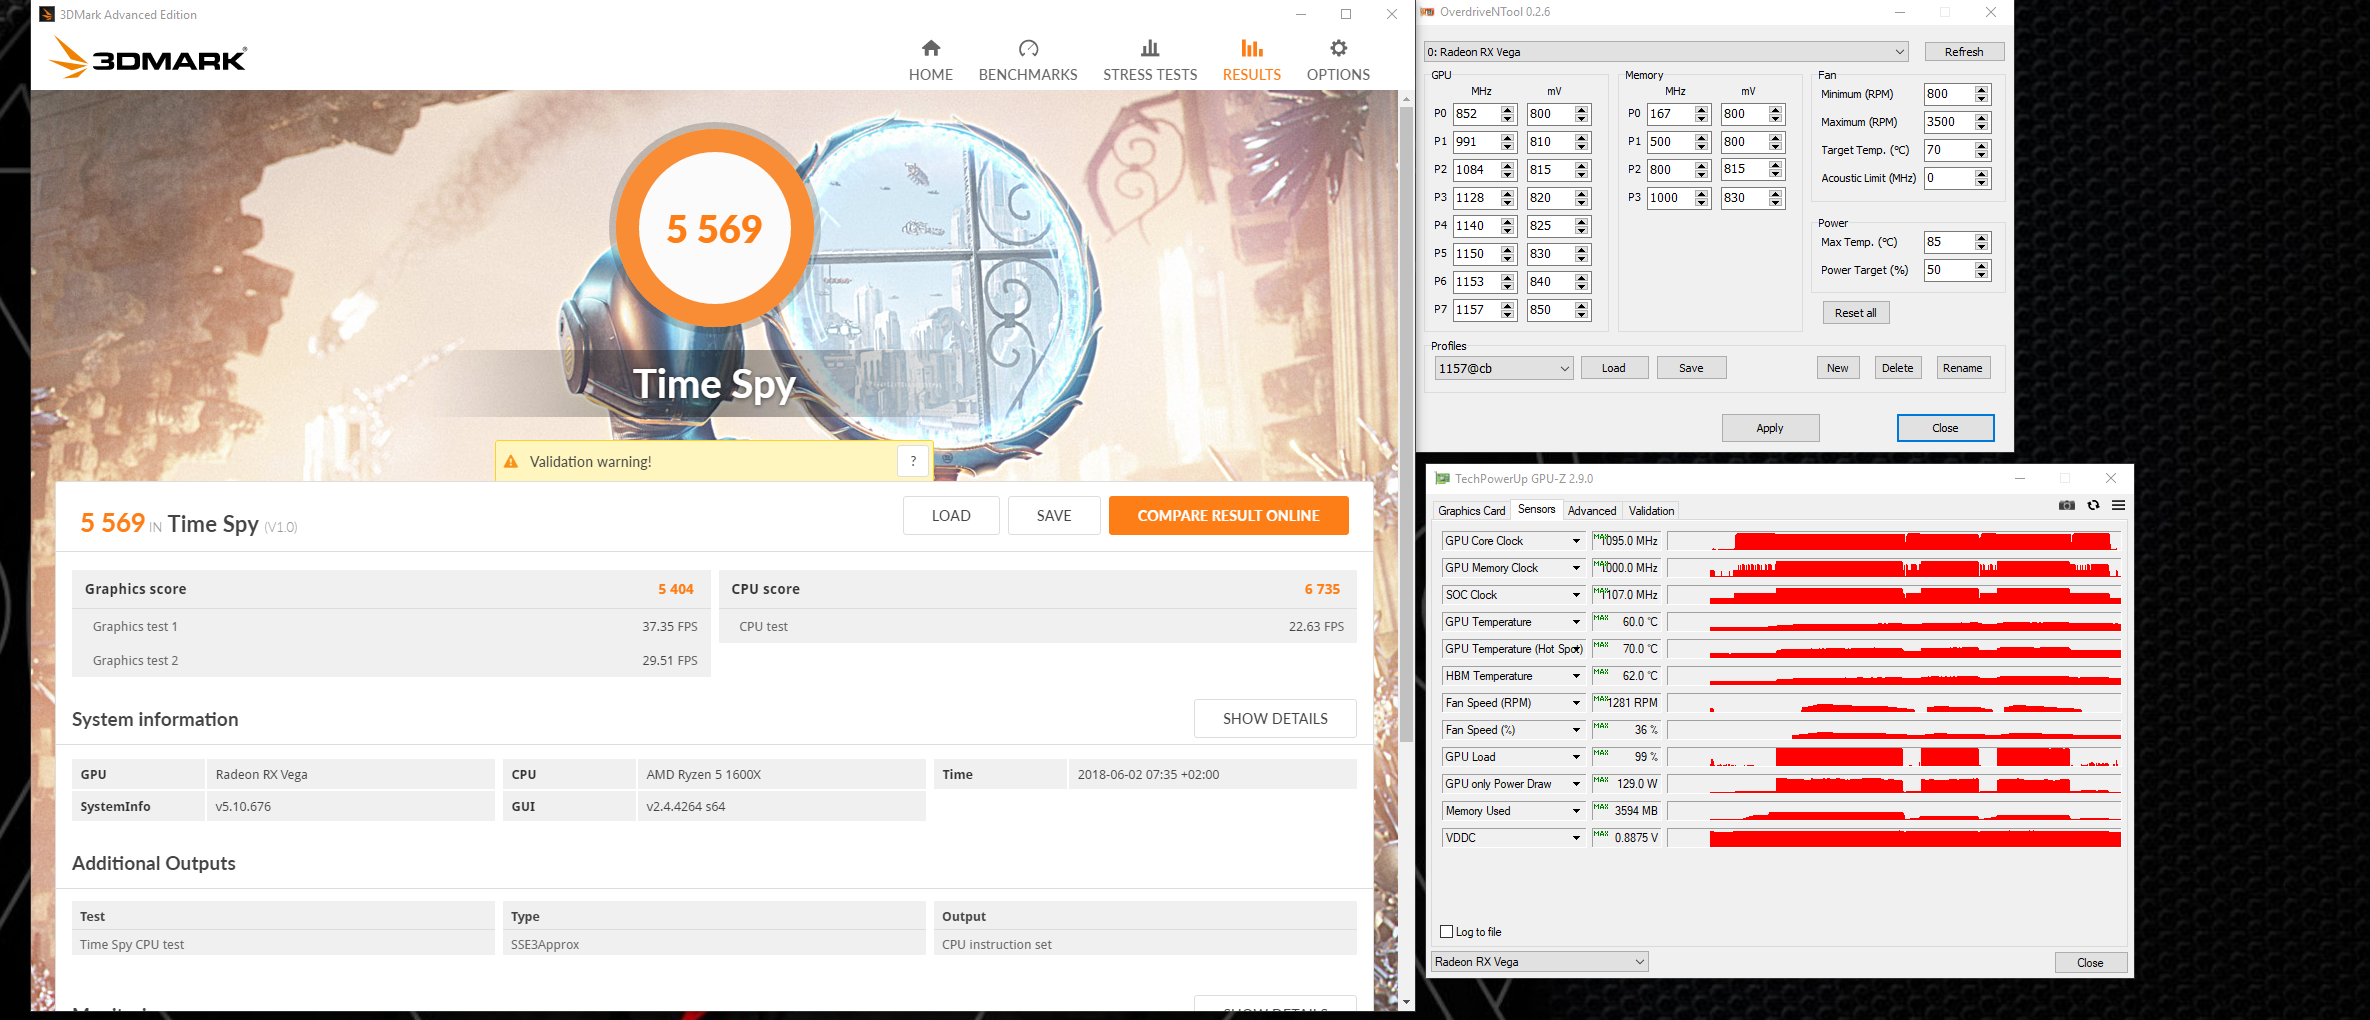Open validation warning help question mark
The image size is (2370, 1020).
(913, 461)
